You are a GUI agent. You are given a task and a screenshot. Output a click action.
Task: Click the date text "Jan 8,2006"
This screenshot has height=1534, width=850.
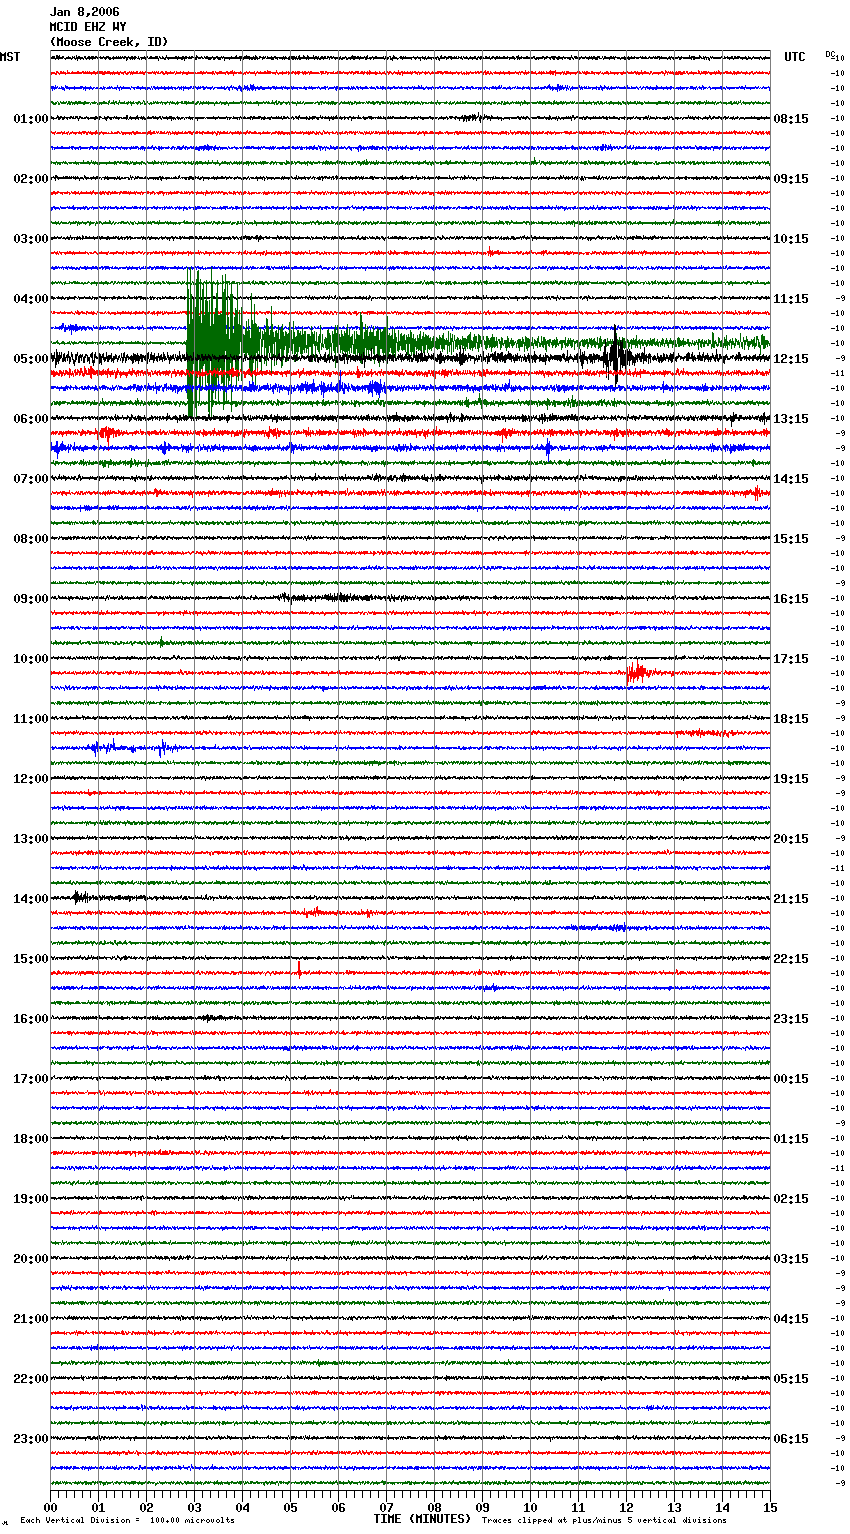(85, 12)
